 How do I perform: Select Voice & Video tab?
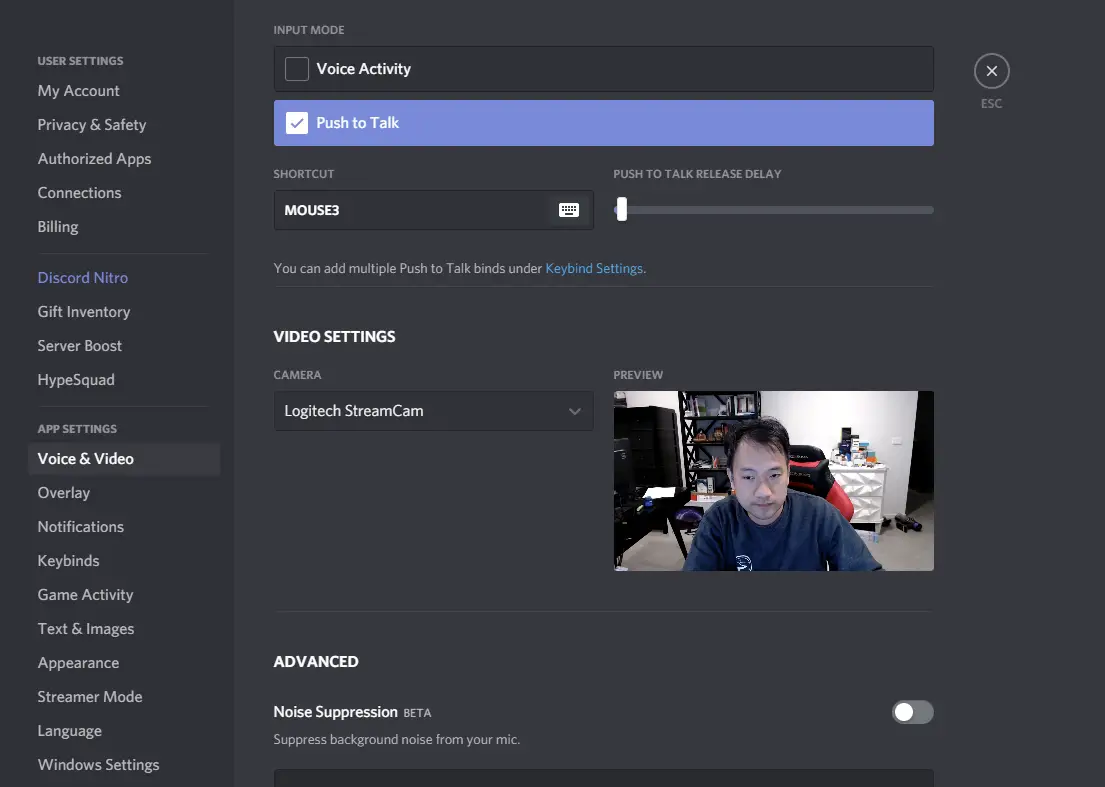coord(124,459)
